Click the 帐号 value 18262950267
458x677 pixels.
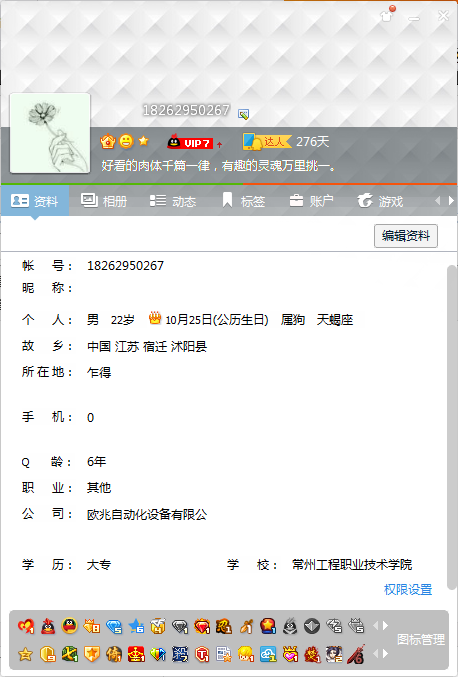[x=126, y=266]
